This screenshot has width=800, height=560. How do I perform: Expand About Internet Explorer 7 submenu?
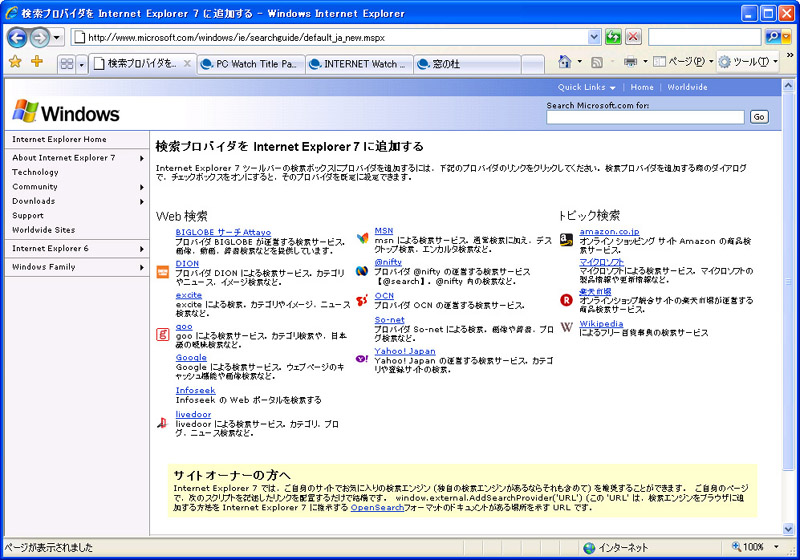[142, 158]
